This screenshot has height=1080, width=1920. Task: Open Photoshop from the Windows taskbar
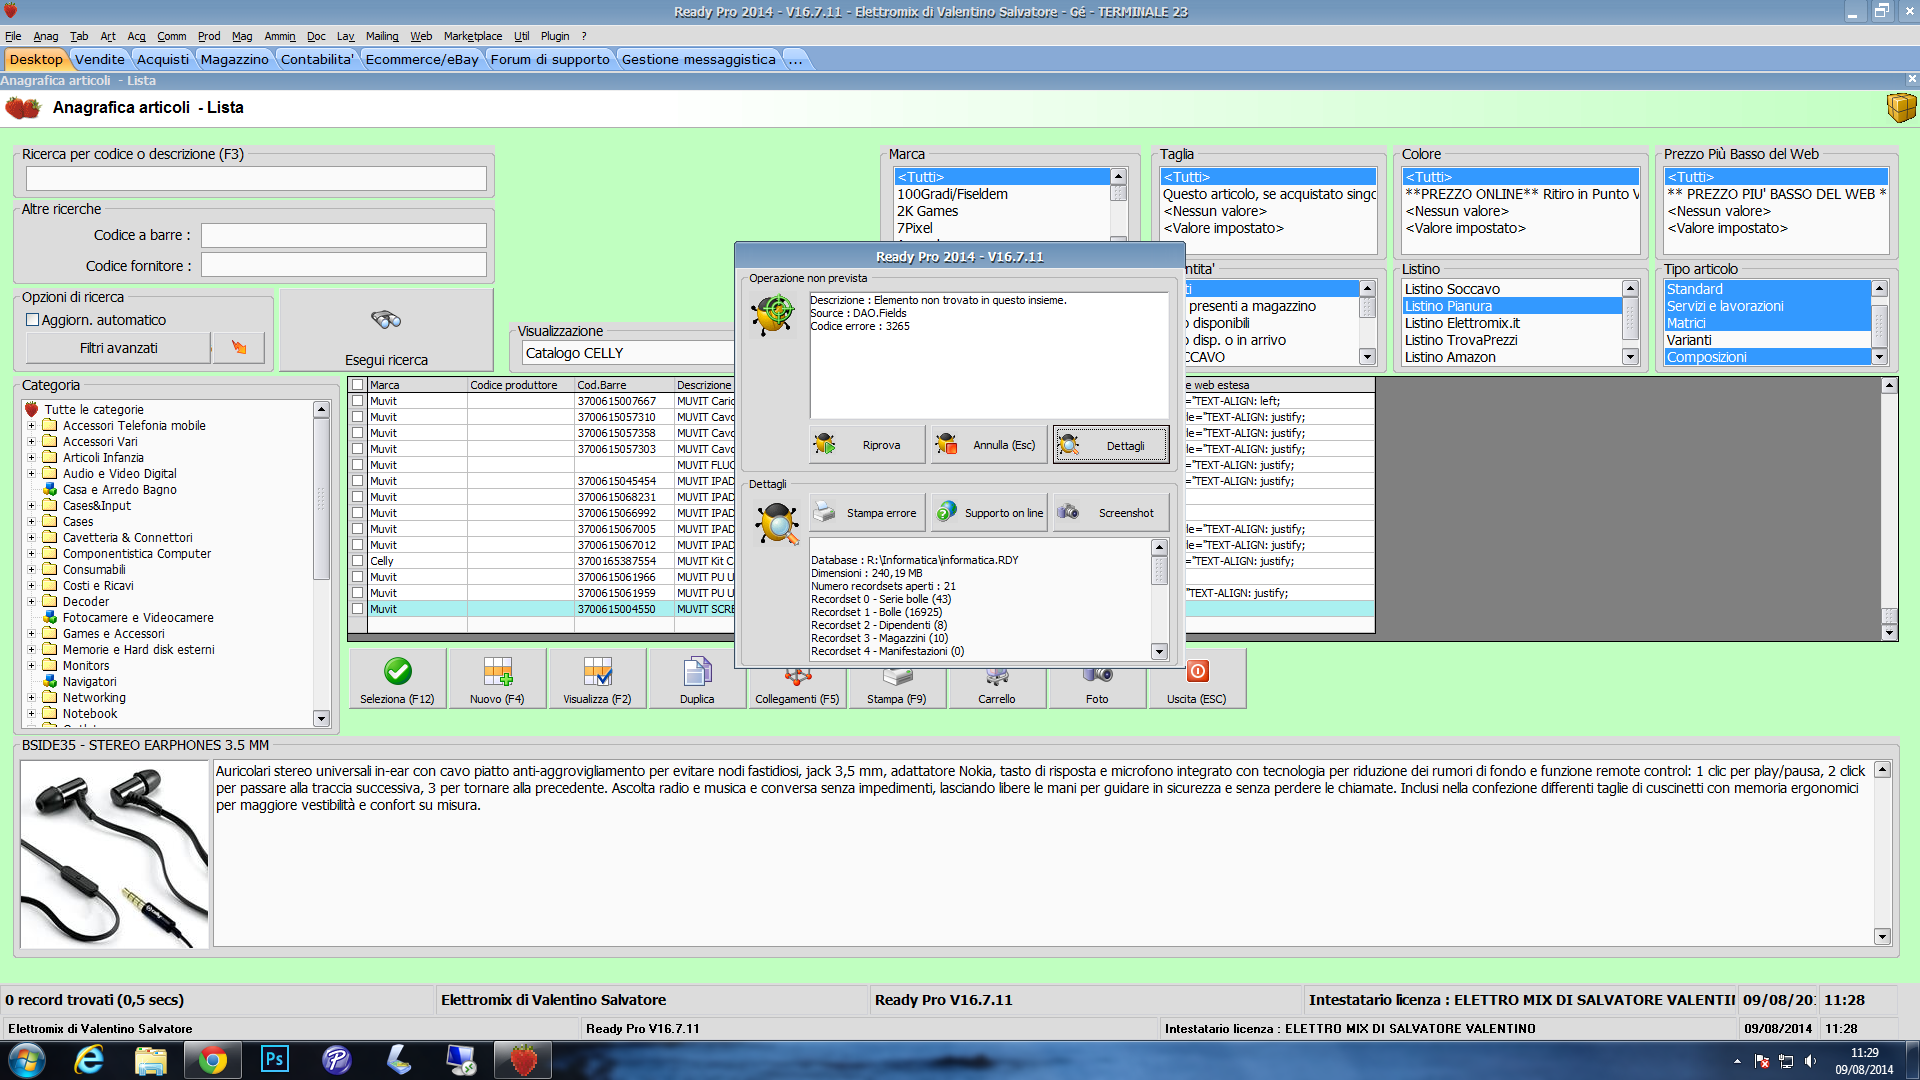point(274,1059)
